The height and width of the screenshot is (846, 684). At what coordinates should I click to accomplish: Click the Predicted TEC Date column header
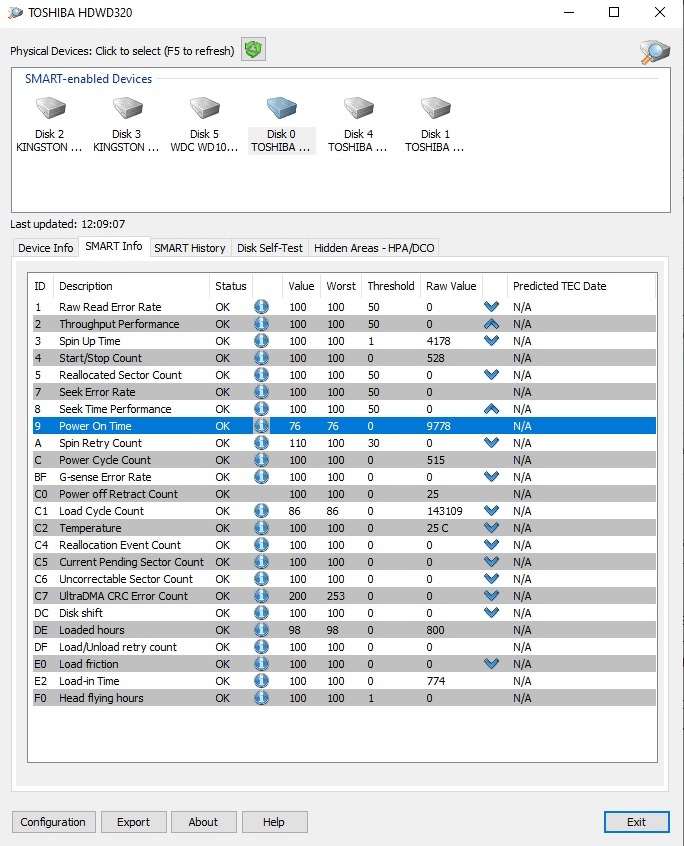tap(582, 286)
